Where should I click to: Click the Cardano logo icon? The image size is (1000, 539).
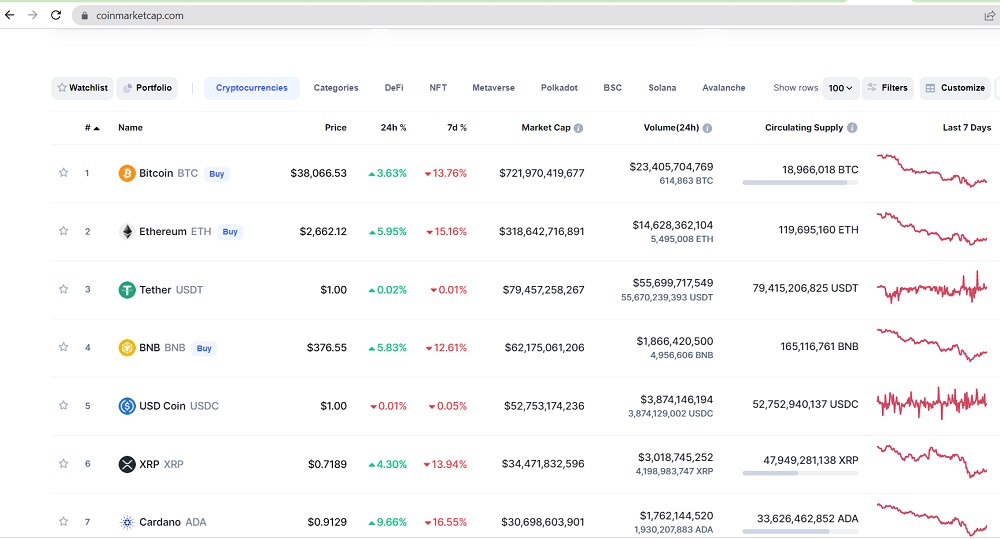coord(127,522)
